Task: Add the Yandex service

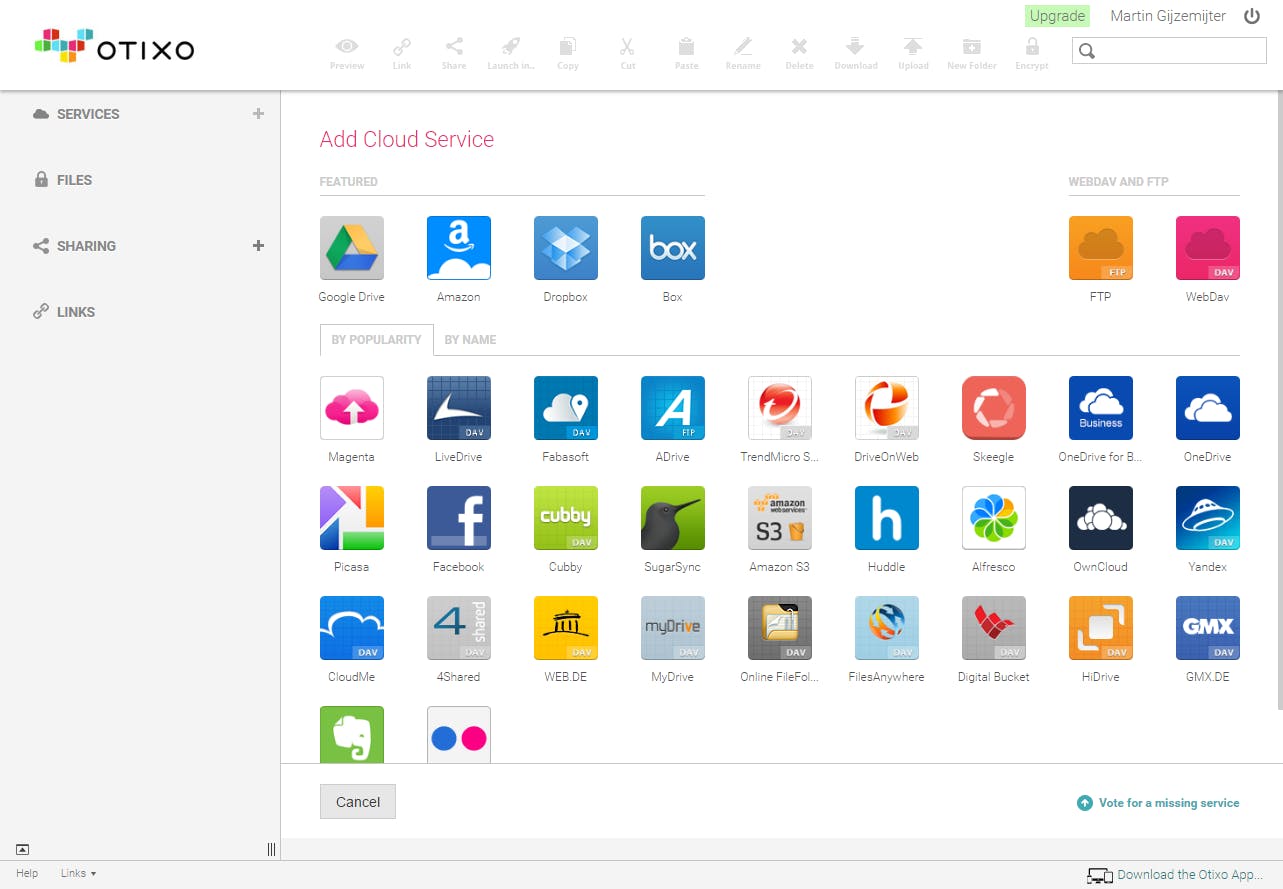Action: 1207,518
